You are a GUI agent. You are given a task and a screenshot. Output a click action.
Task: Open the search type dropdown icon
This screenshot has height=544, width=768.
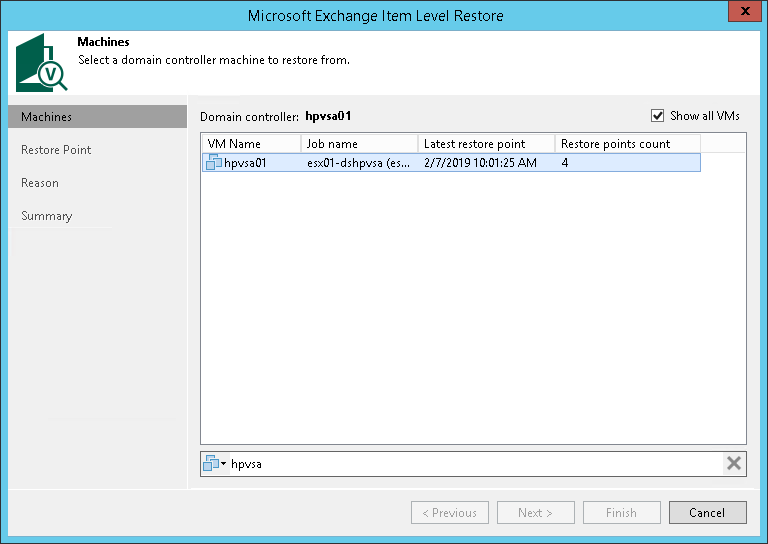tap(215, 463)
